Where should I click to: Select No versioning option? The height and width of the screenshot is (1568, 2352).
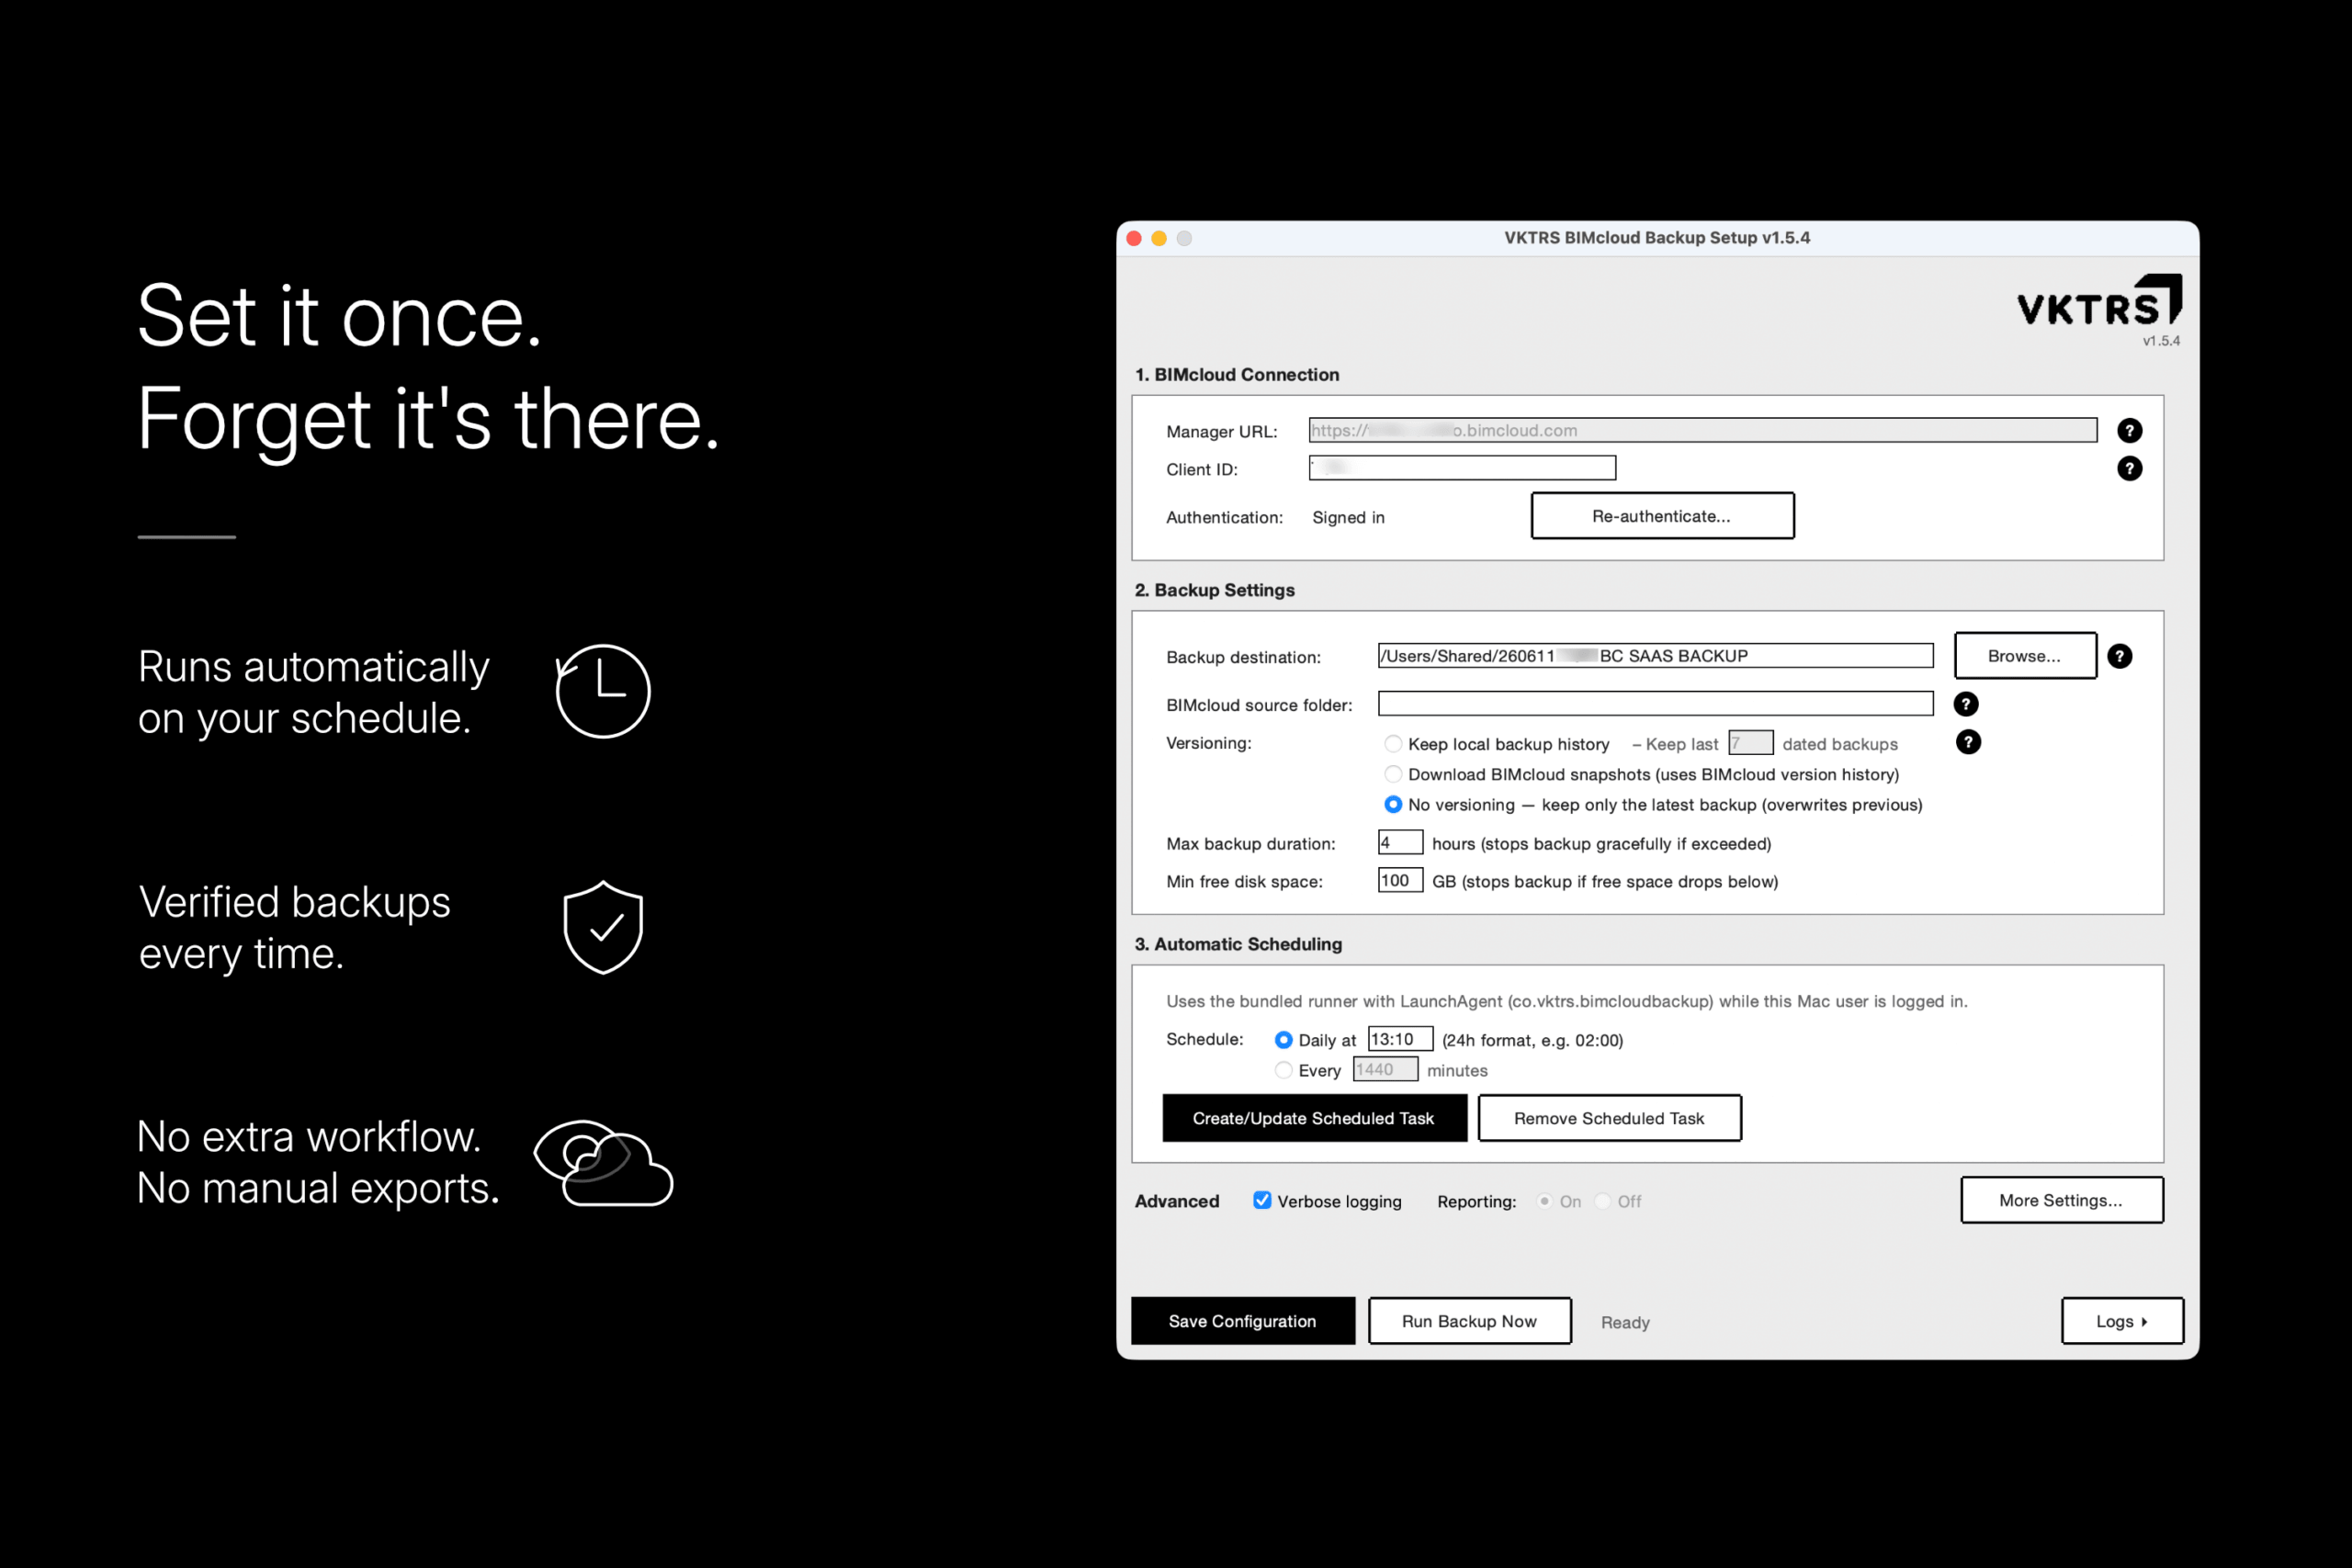pos(1393,805)
